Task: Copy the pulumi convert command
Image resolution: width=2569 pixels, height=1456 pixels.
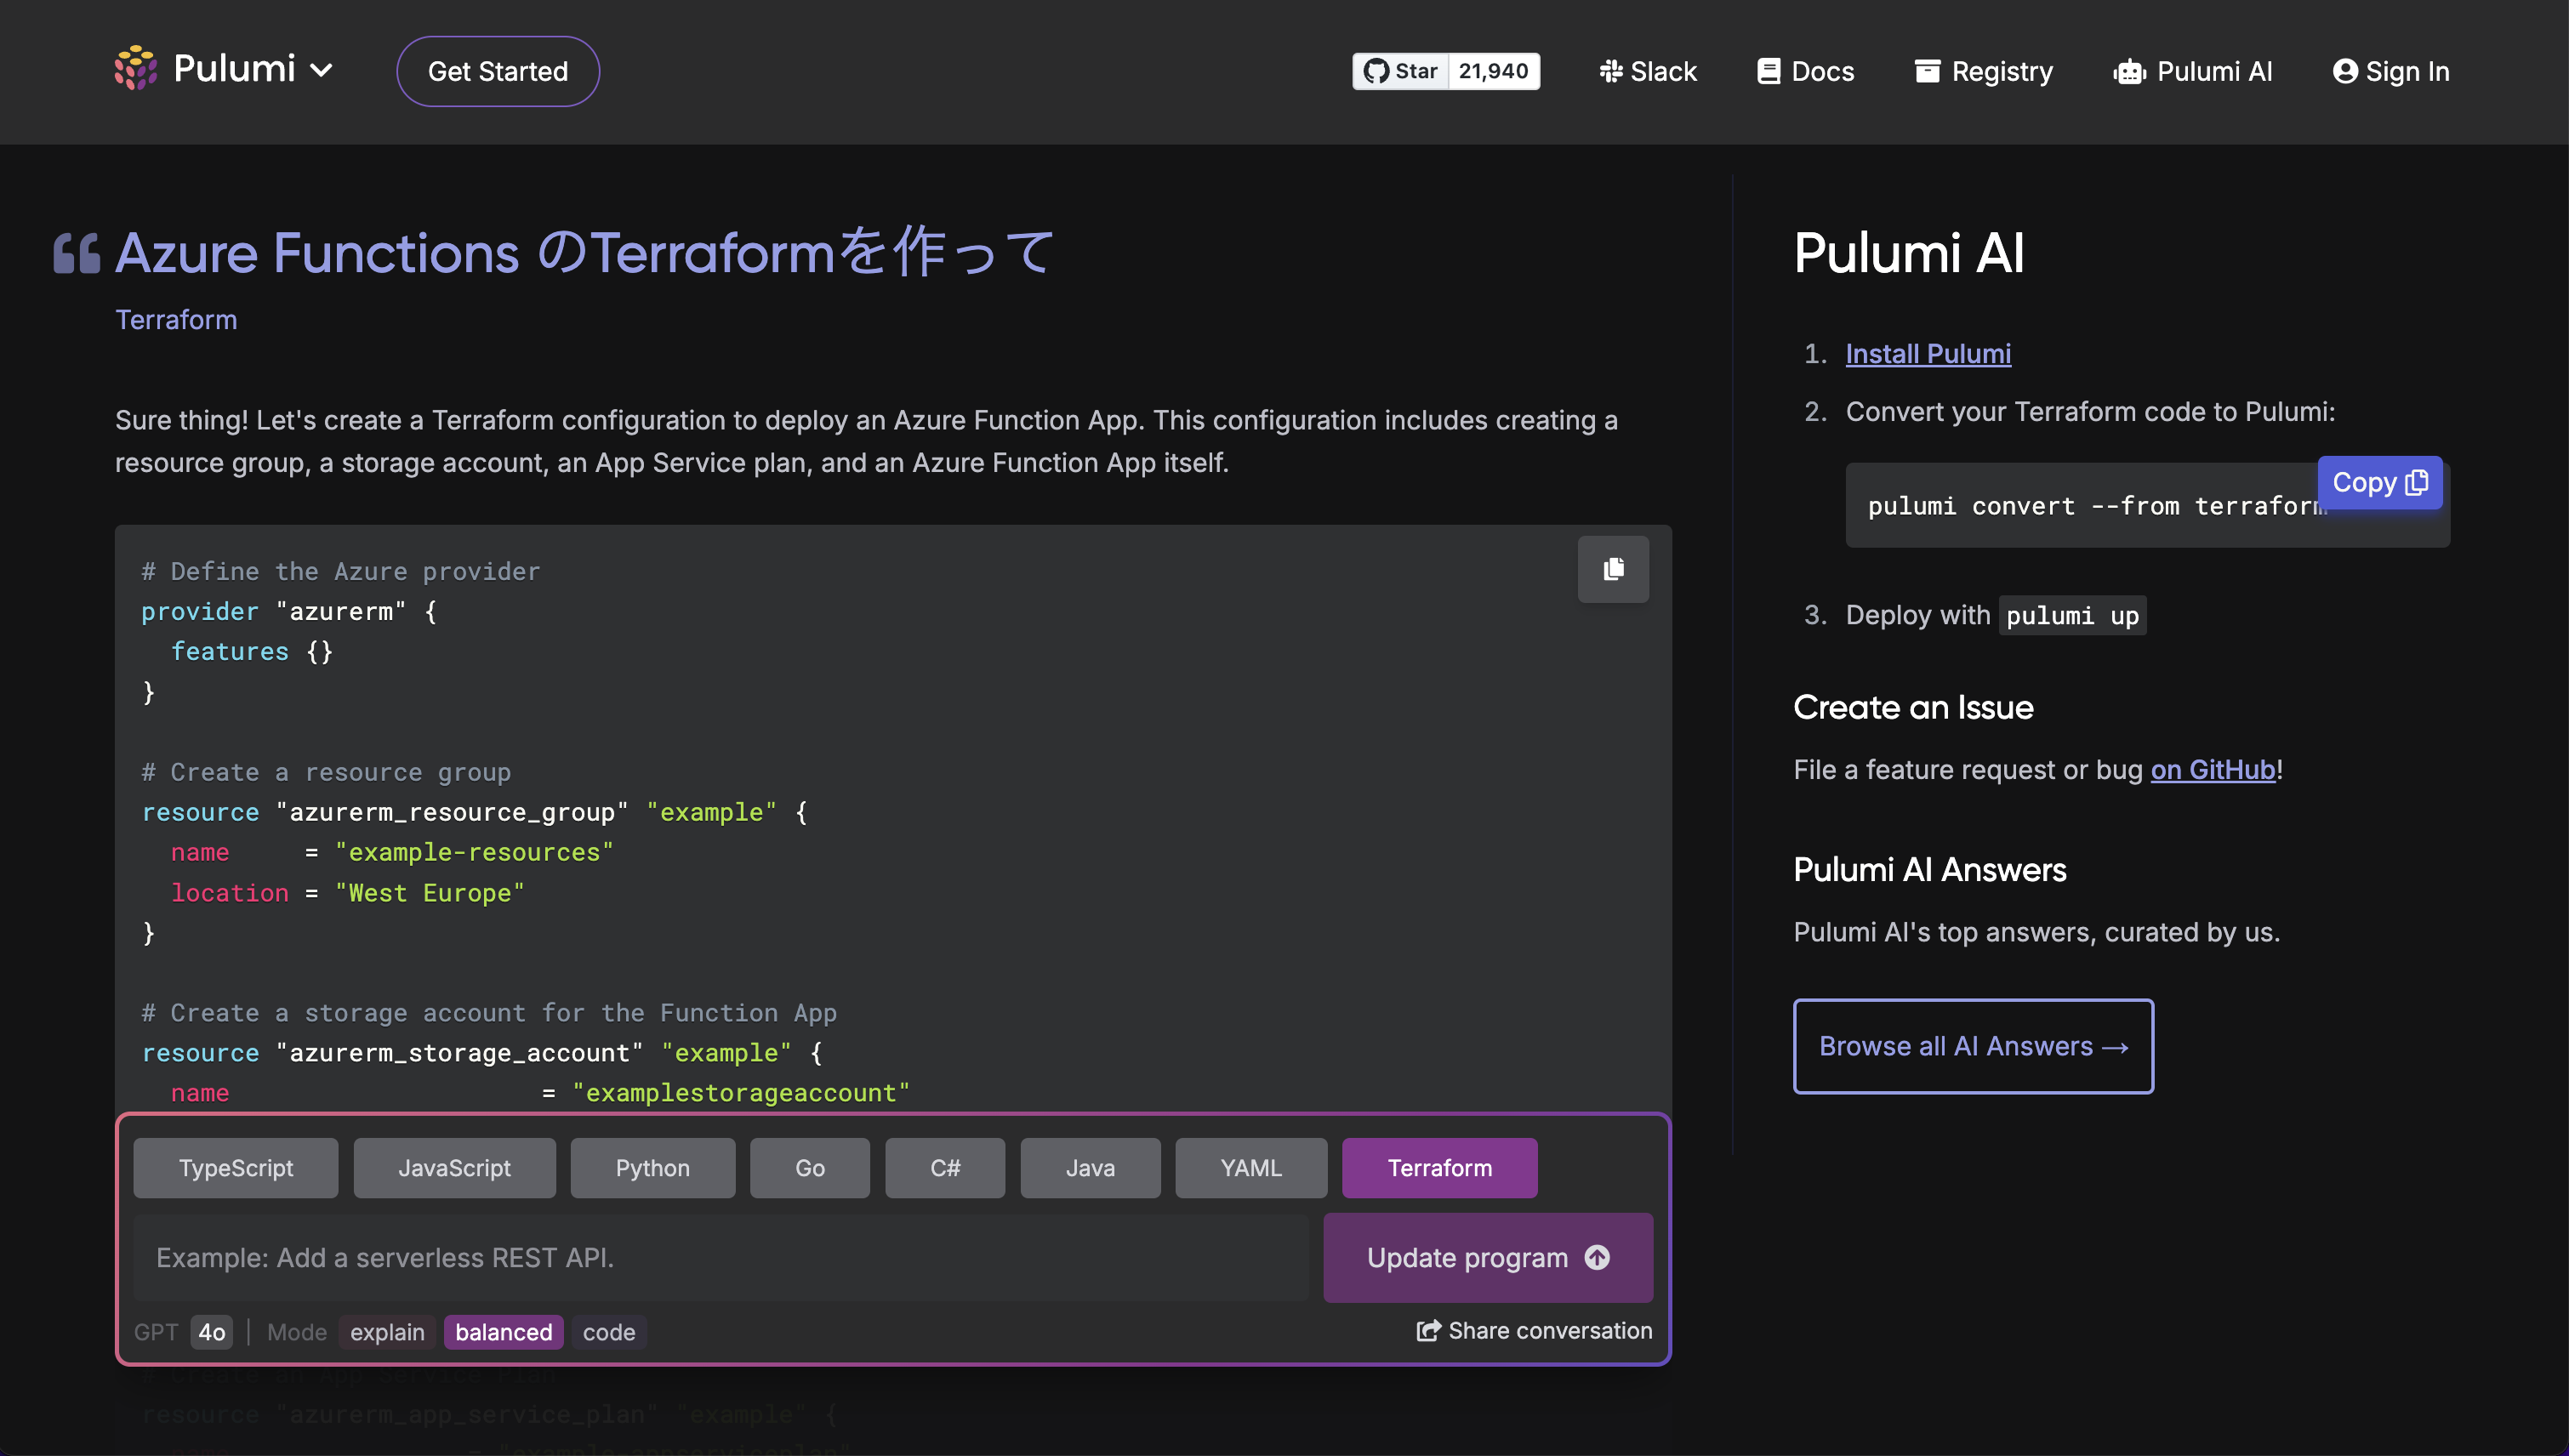Action: tap(2380, 482)
